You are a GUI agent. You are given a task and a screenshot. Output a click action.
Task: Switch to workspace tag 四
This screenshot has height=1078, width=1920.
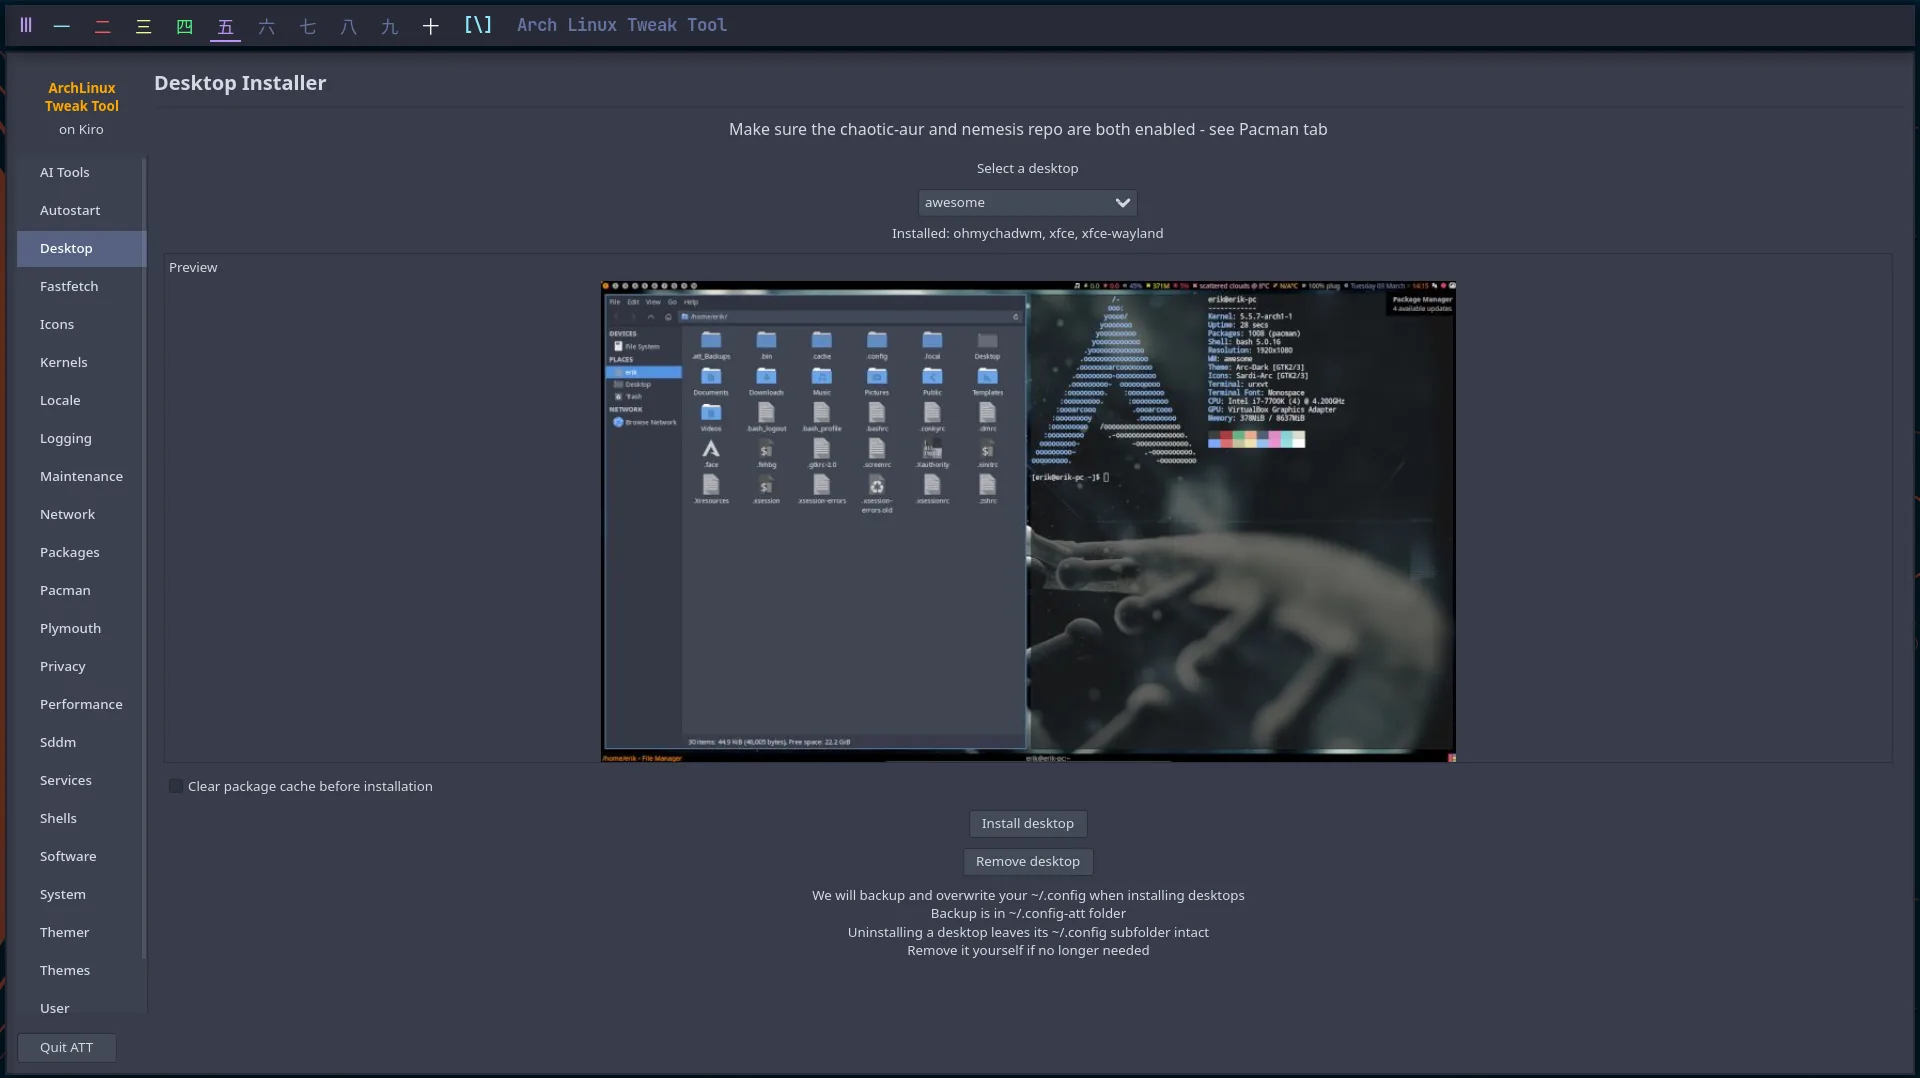tap(185, 26)
